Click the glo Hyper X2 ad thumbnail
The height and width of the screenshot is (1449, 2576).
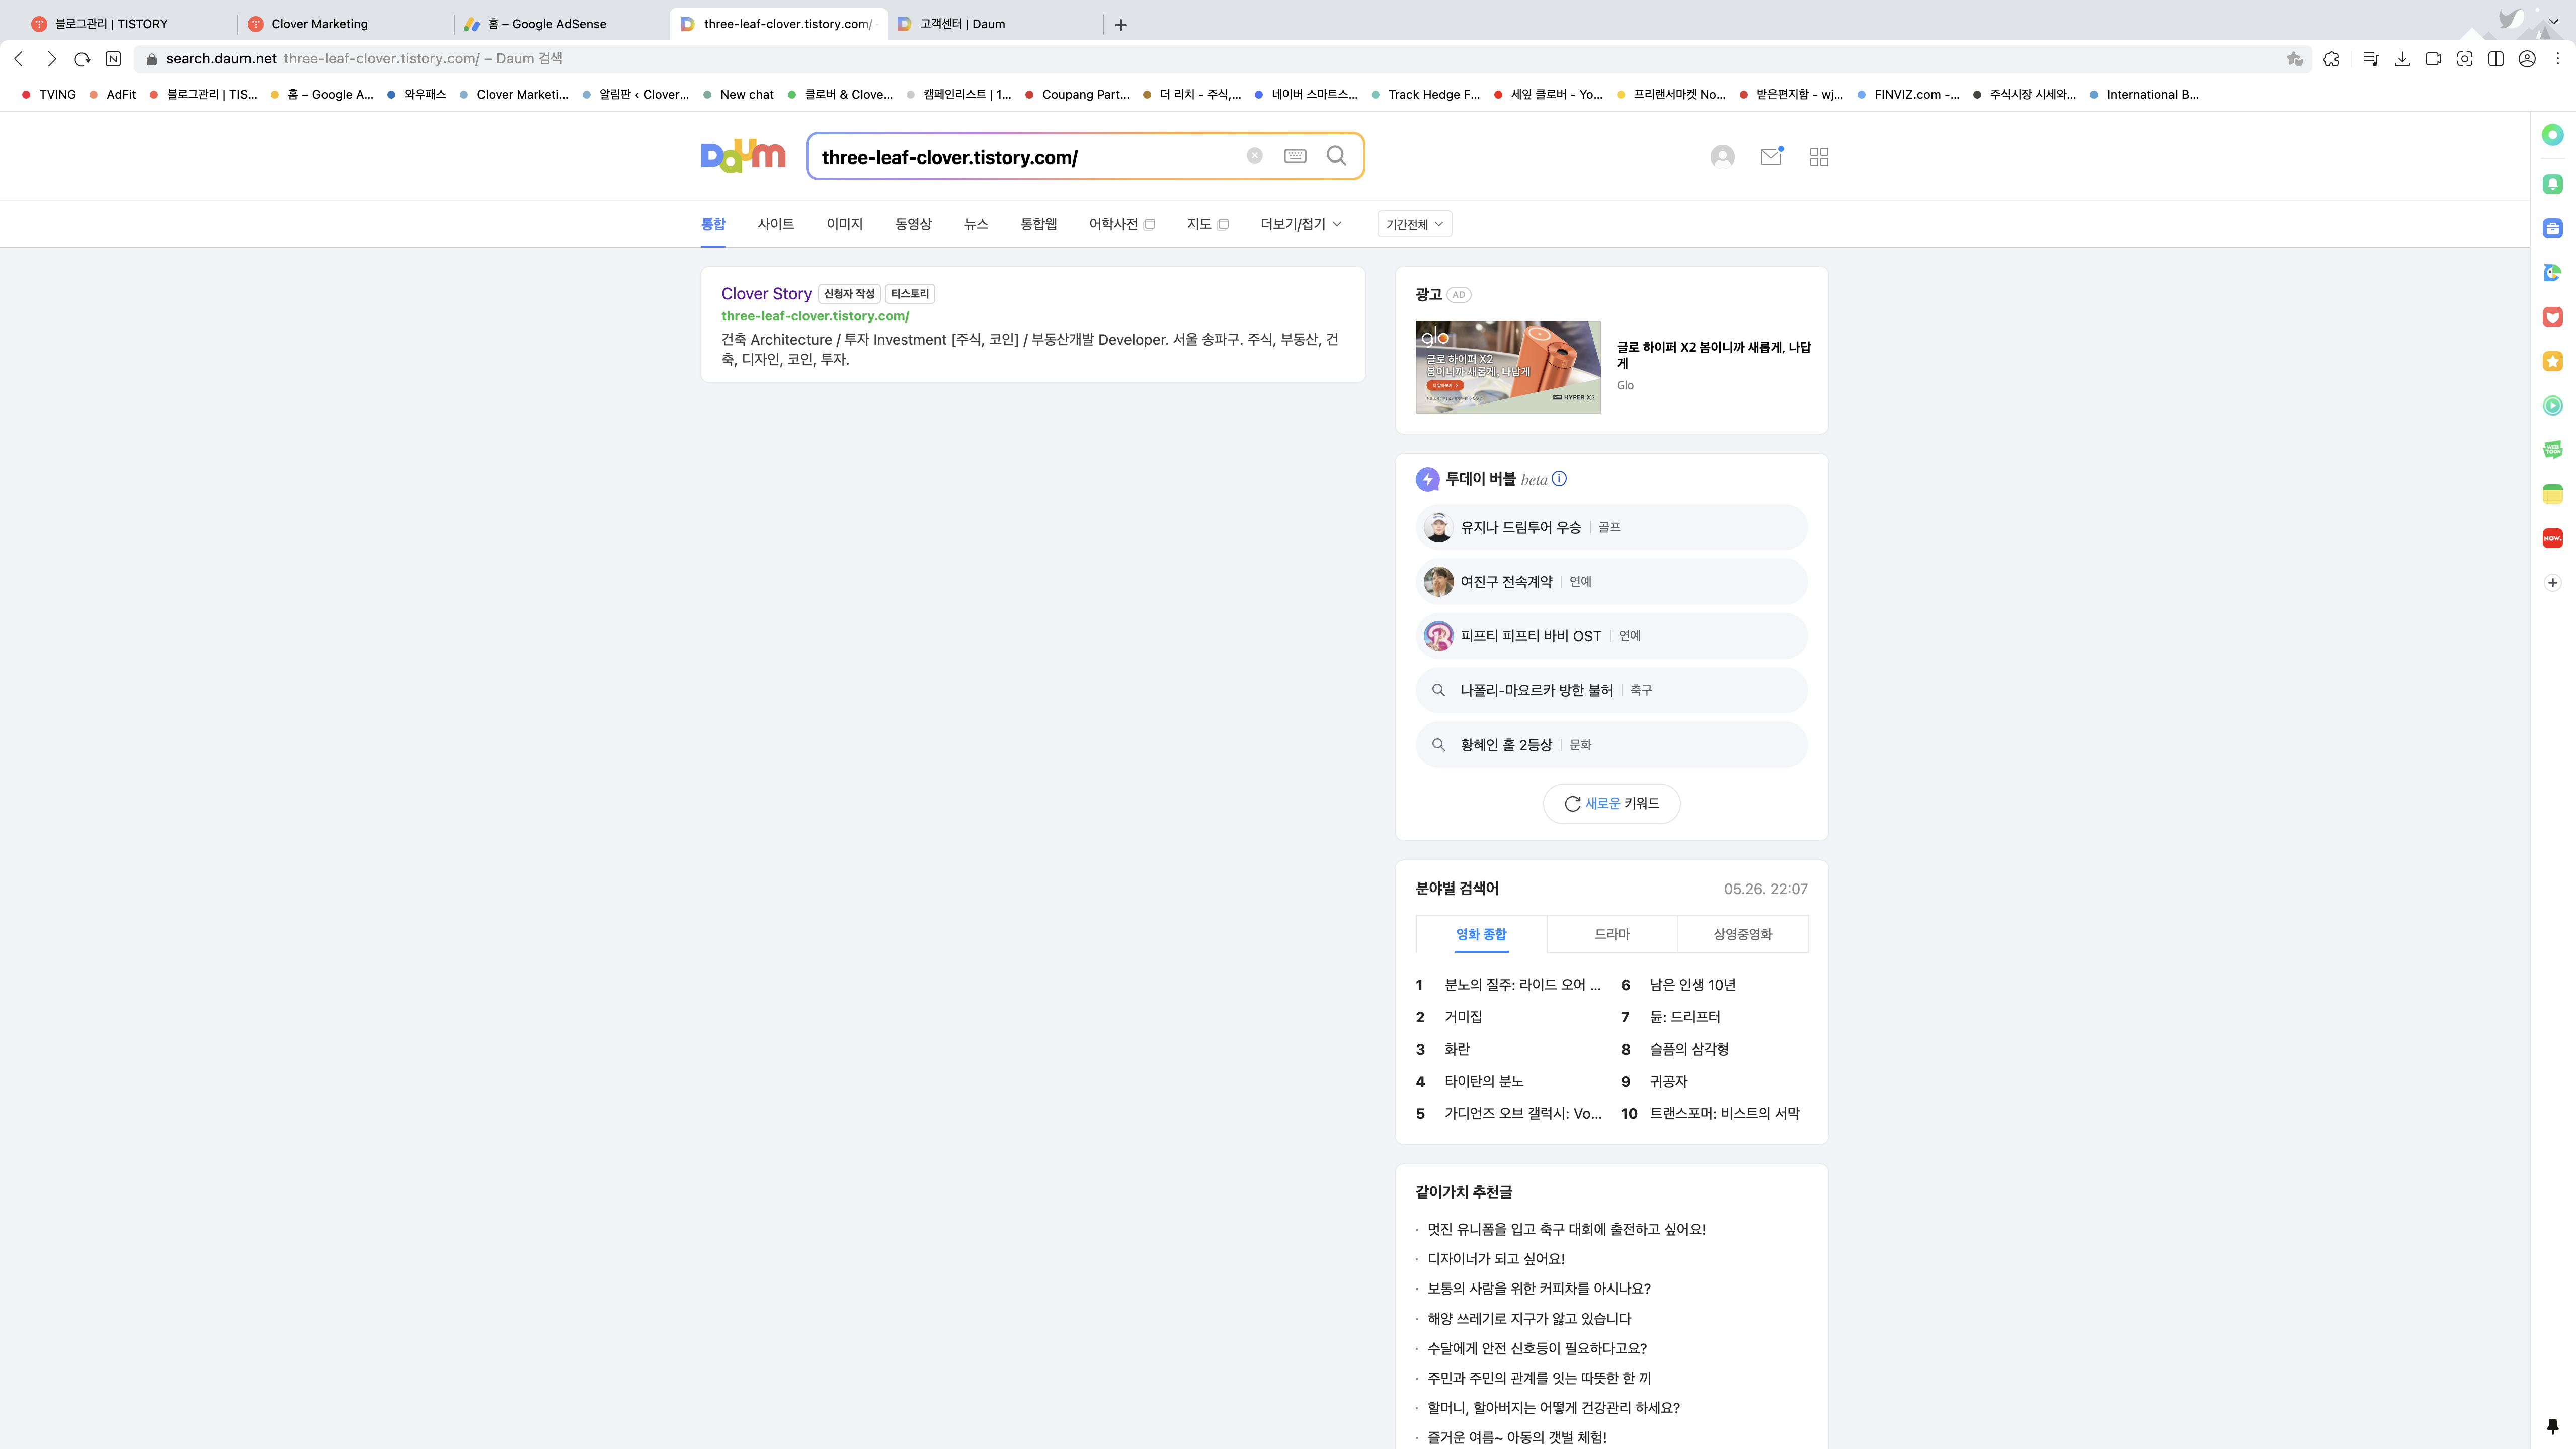pyautogui.click(x=1507, y=367)
